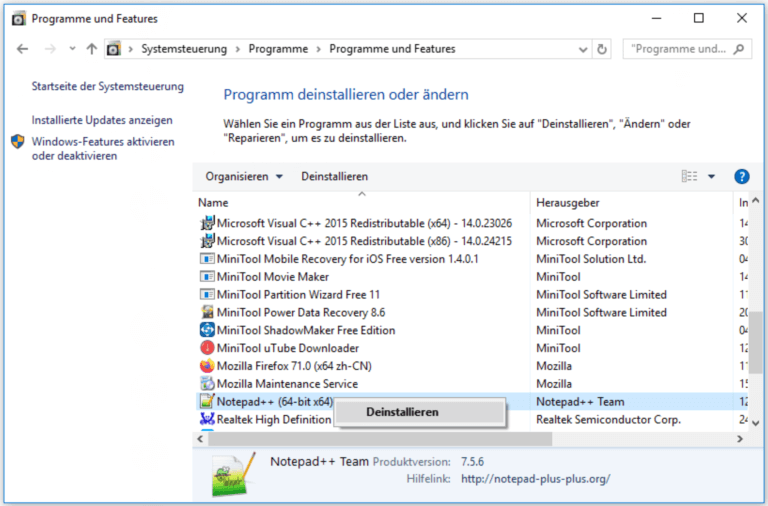
Task: Select MiniTool ShadowMaker Free Edition
Action: click(306, 330)
